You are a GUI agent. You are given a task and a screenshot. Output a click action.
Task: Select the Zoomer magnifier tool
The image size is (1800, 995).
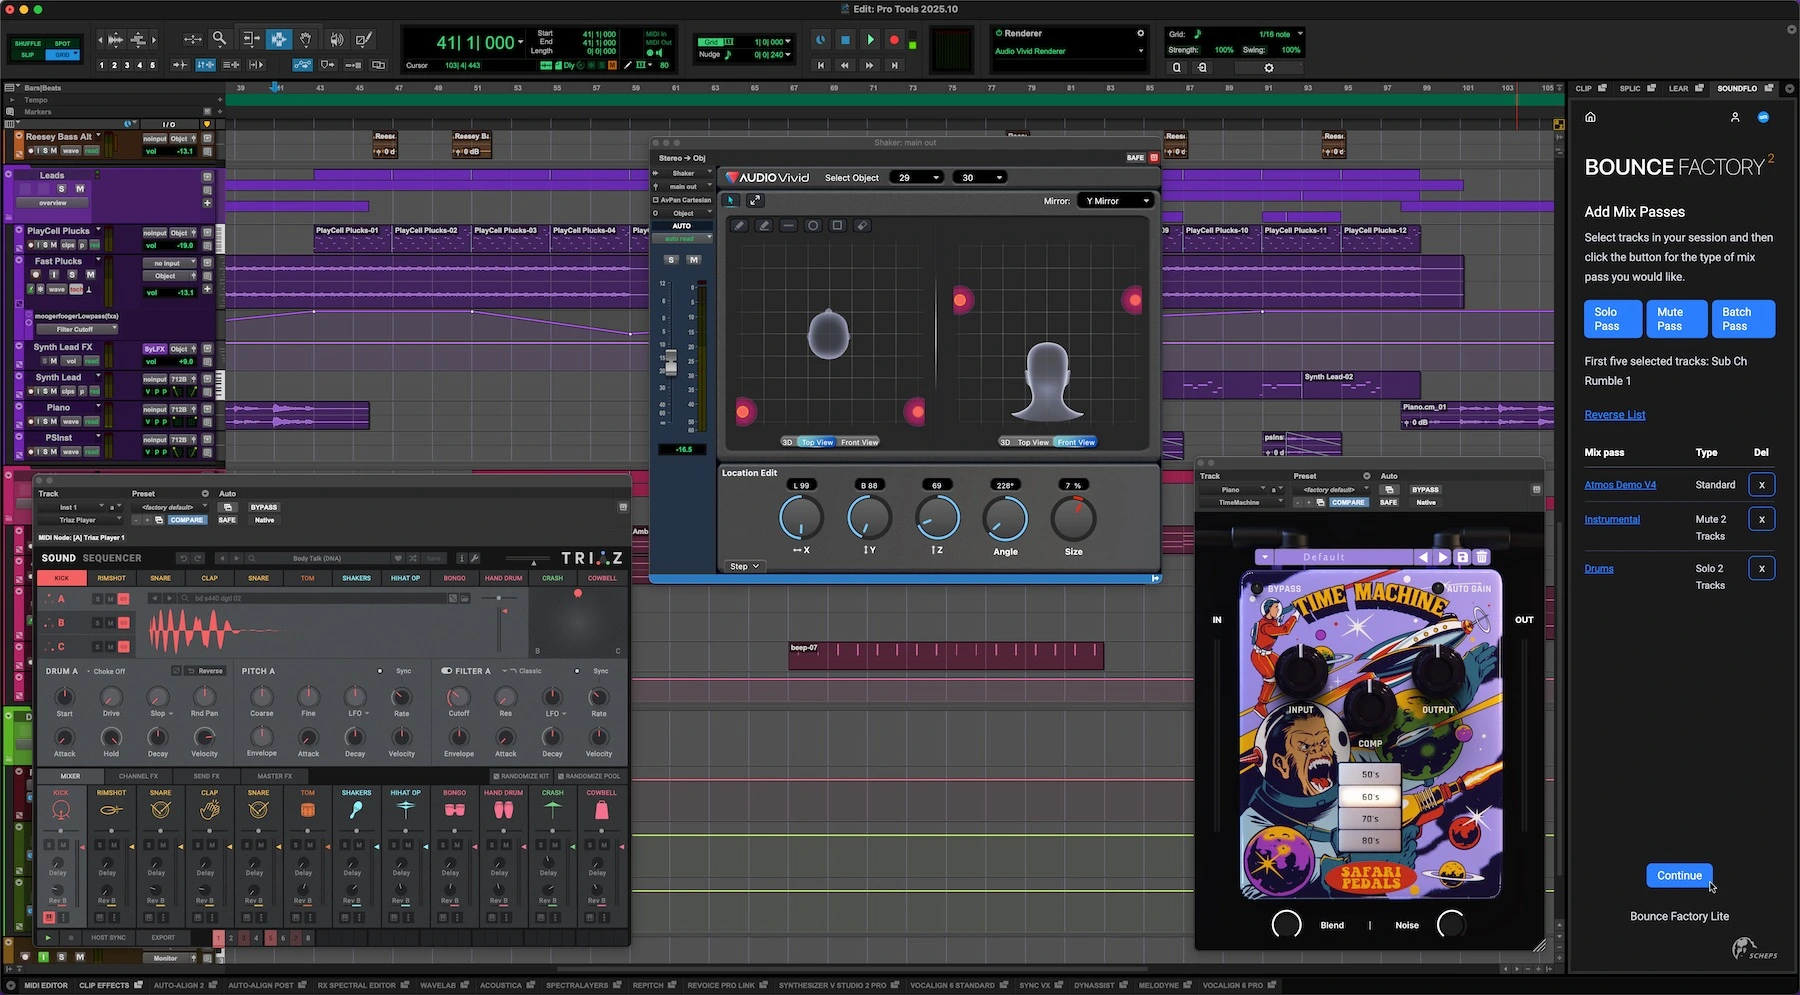click(219, 40)
